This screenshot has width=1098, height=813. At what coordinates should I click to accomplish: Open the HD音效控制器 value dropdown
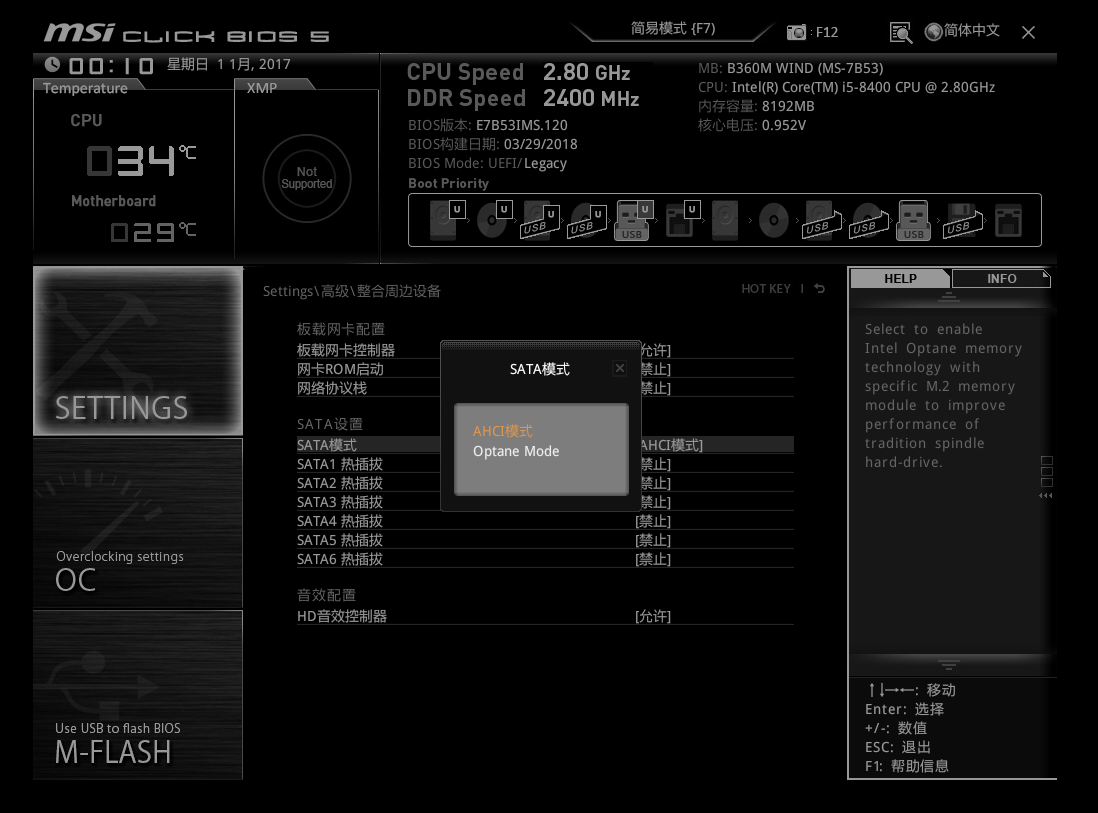(653, 616)
